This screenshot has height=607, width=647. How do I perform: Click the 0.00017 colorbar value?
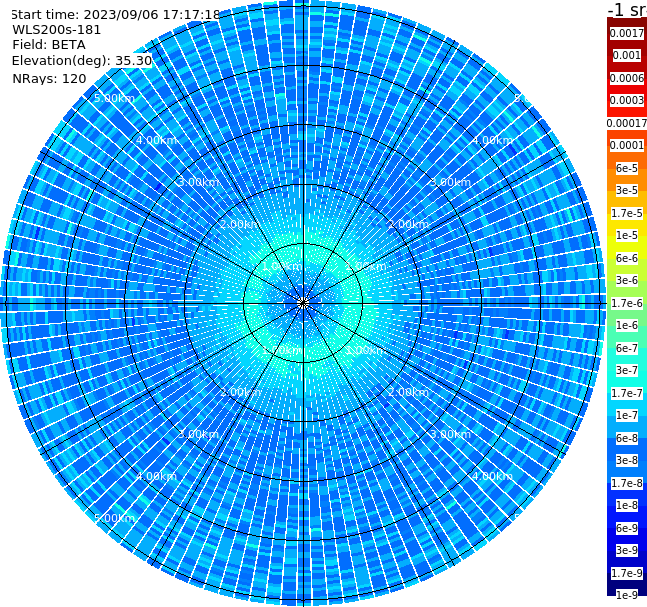[x=627, y=123]
